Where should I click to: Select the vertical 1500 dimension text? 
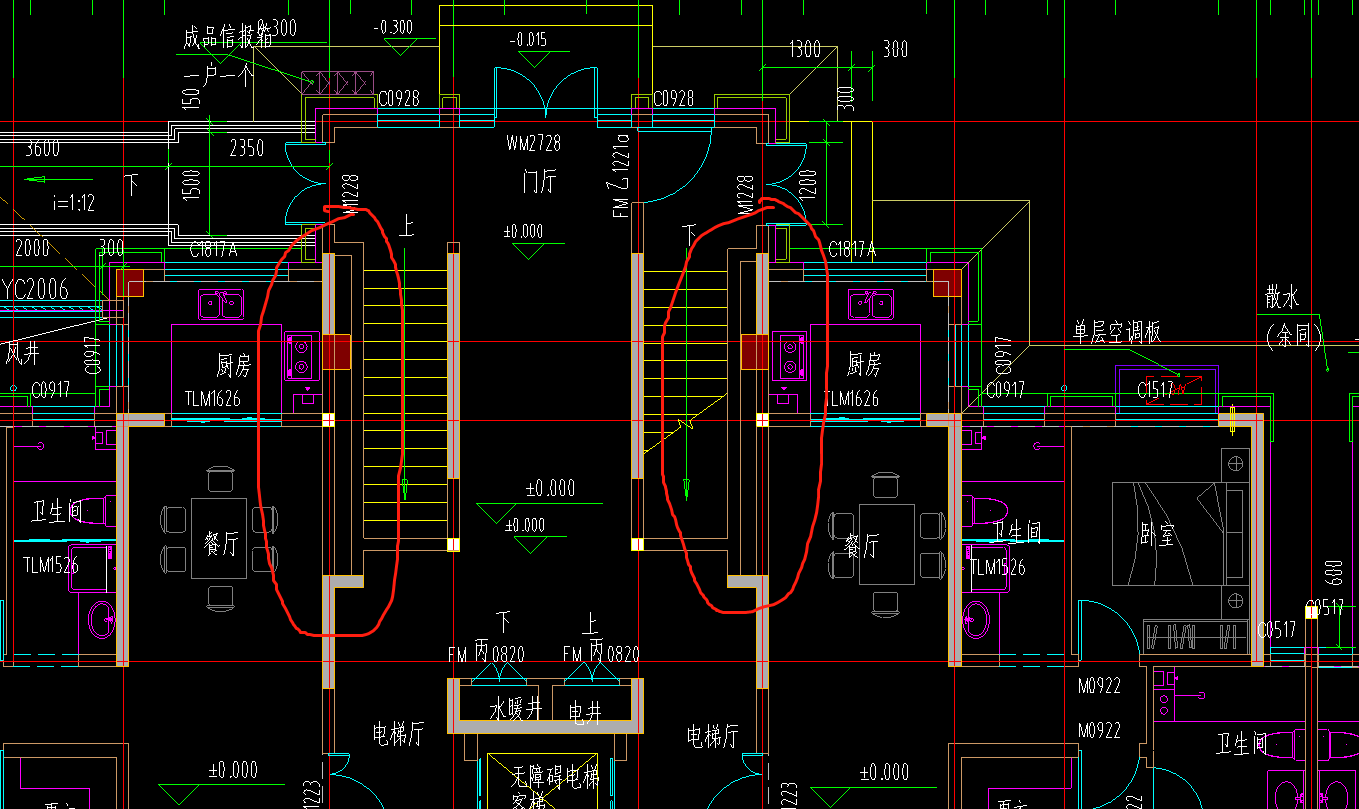[x=192, y=185]
